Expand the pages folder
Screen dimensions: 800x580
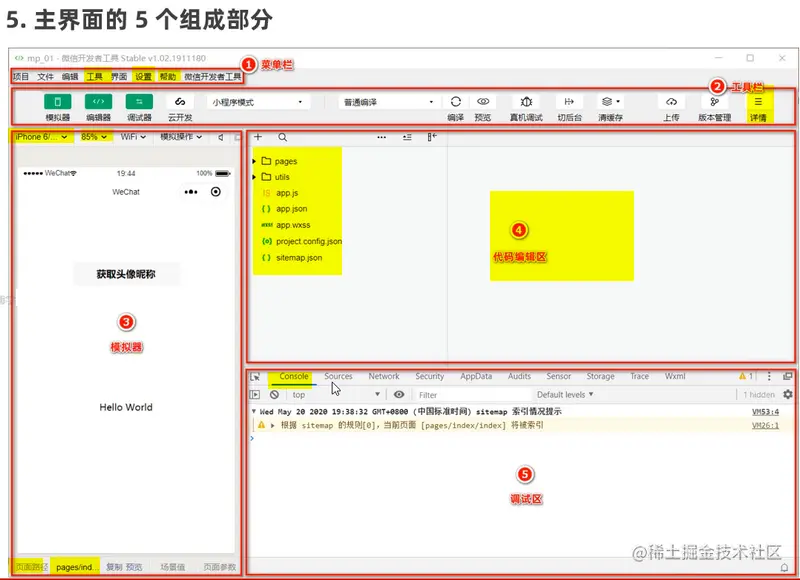[x=280, y=161]
